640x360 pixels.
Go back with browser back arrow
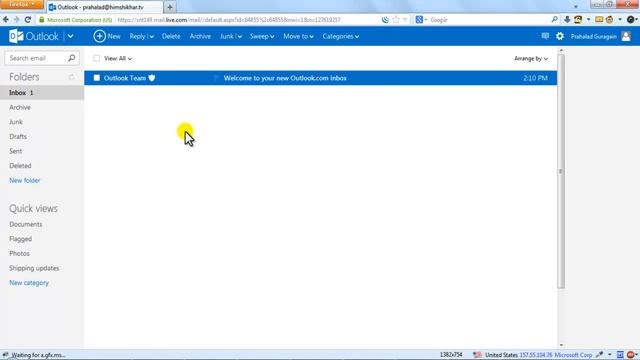coord(6,20)
